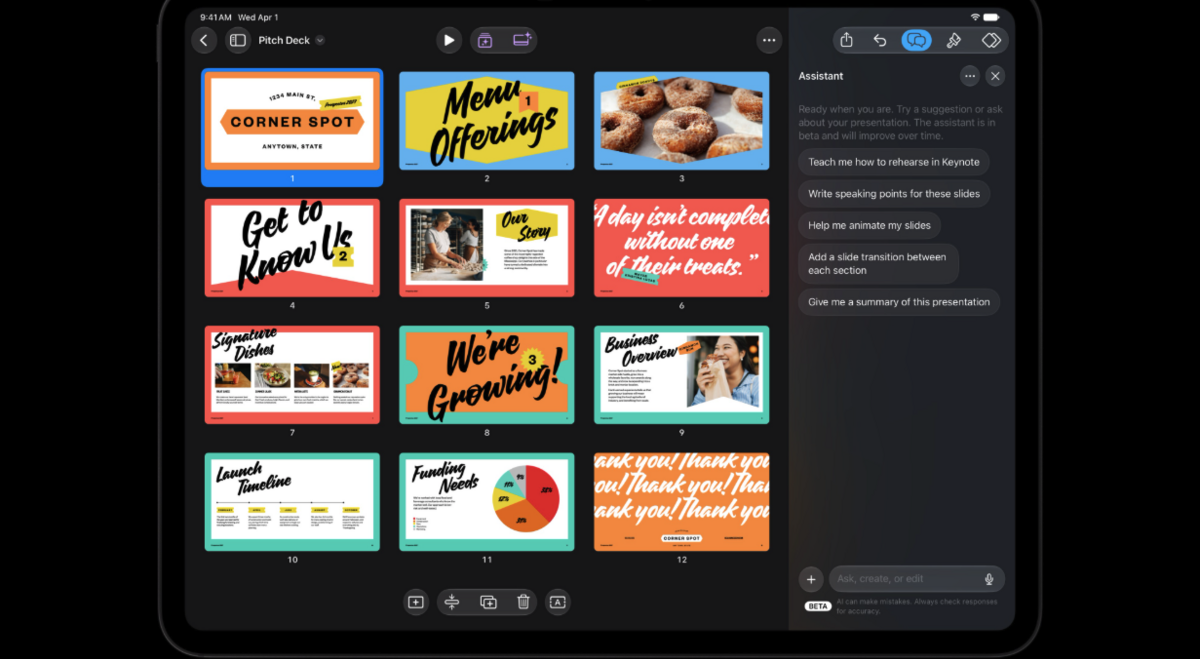Screen dimensions: 1200x659
Task: Select the Signature Dishes slide
Action: [x=292, y=375]
